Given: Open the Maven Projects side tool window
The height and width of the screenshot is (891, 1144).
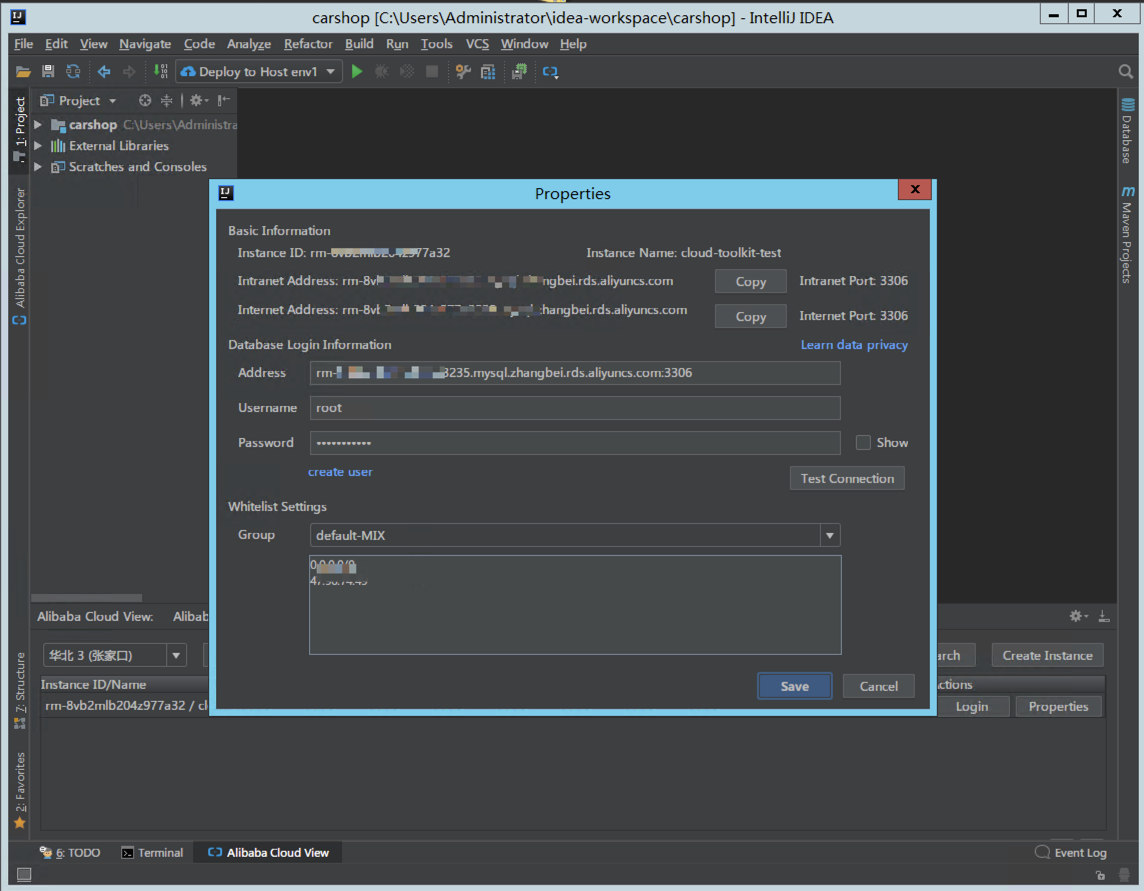Looking at the screenshot, I should (x=1127, y=234).
